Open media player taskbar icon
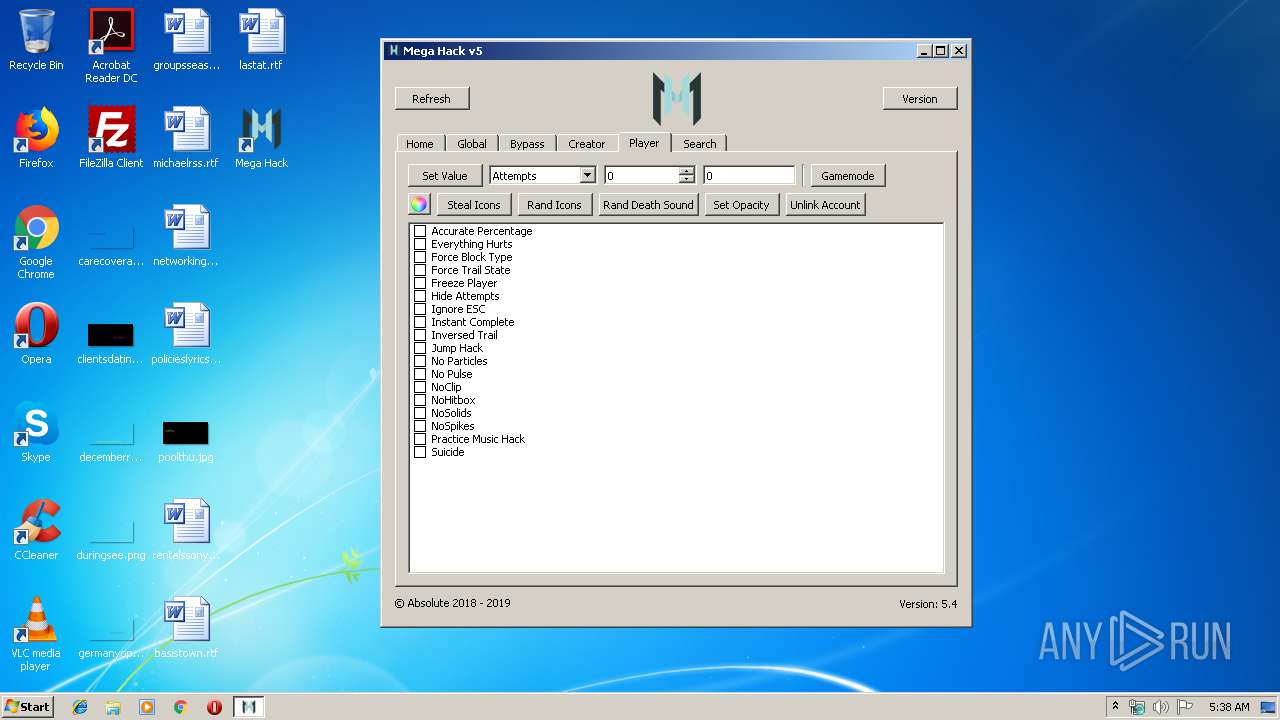The height and width of the screenshot is (720, 1280). tap(147, 707)
